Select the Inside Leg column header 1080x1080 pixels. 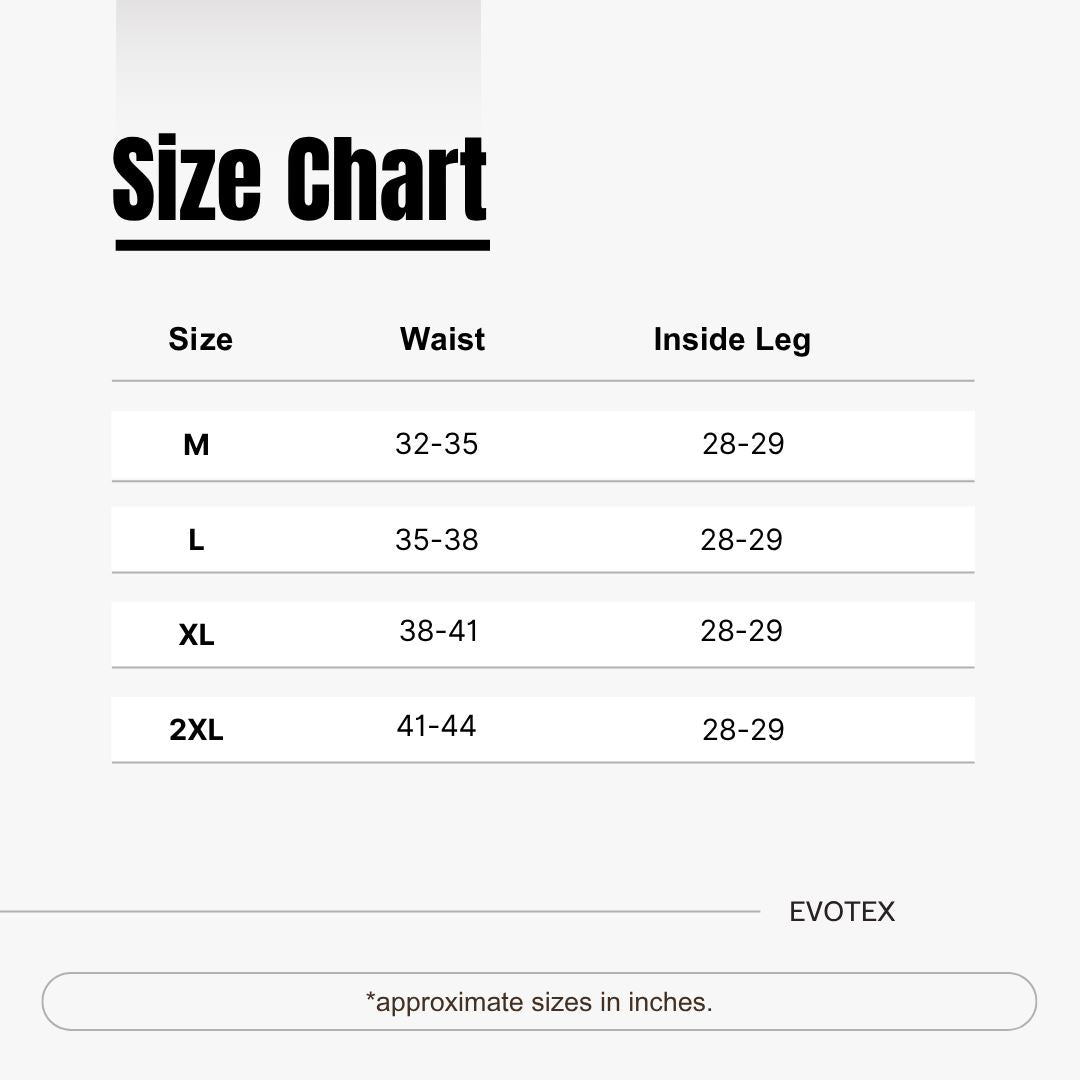[x=731, y=341]
